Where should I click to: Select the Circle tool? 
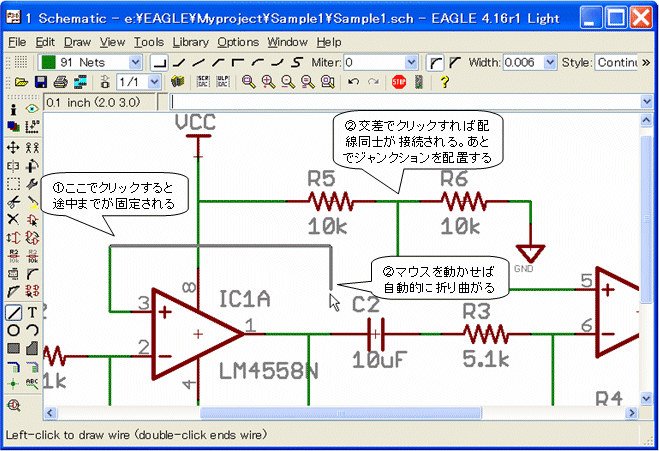coord(13,330)
